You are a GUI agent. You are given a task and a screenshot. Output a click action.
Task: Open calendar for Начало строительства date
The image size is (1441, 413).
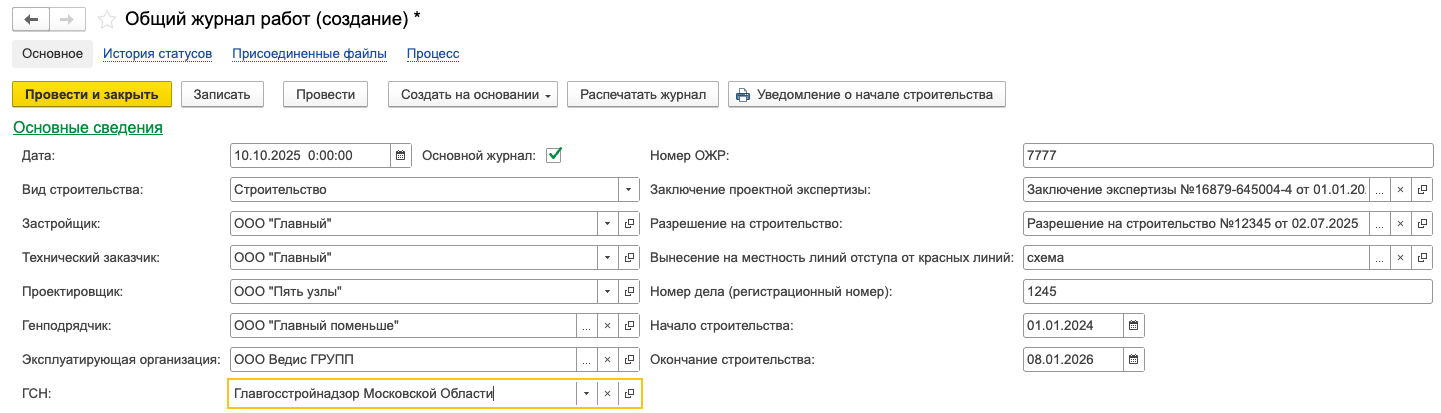(1133, 326)
